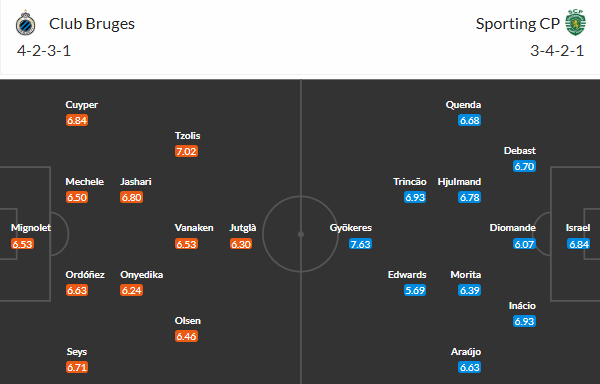
Task: Click Trincão player name
Action: pos(409,182)
